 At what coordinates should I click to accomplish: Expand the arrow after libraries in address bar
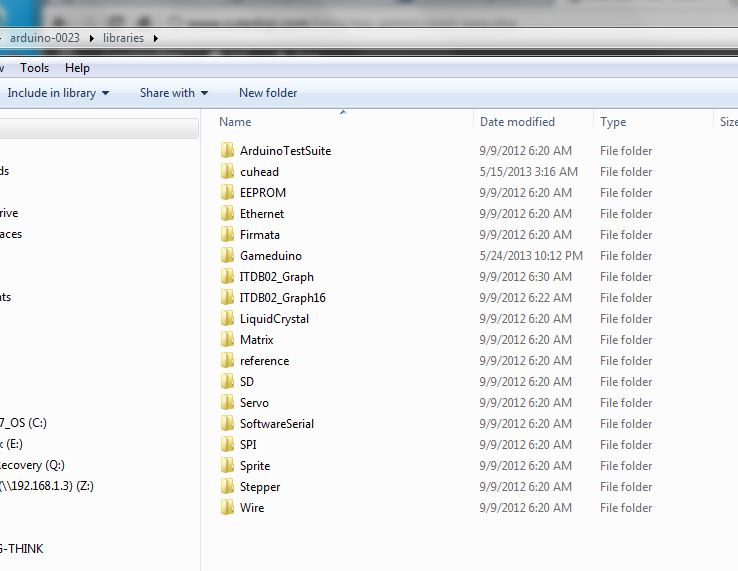coord(155,38)
